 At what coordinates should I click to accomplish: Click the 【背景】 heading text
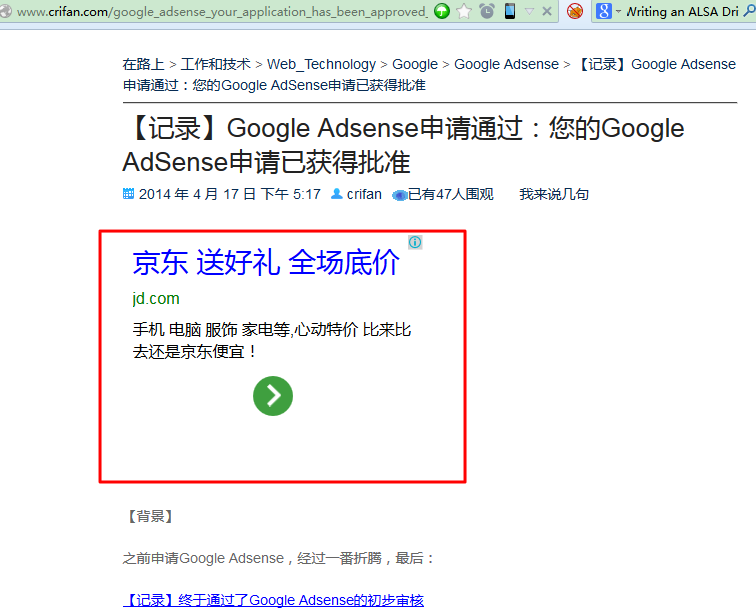[x=150, y=516]
